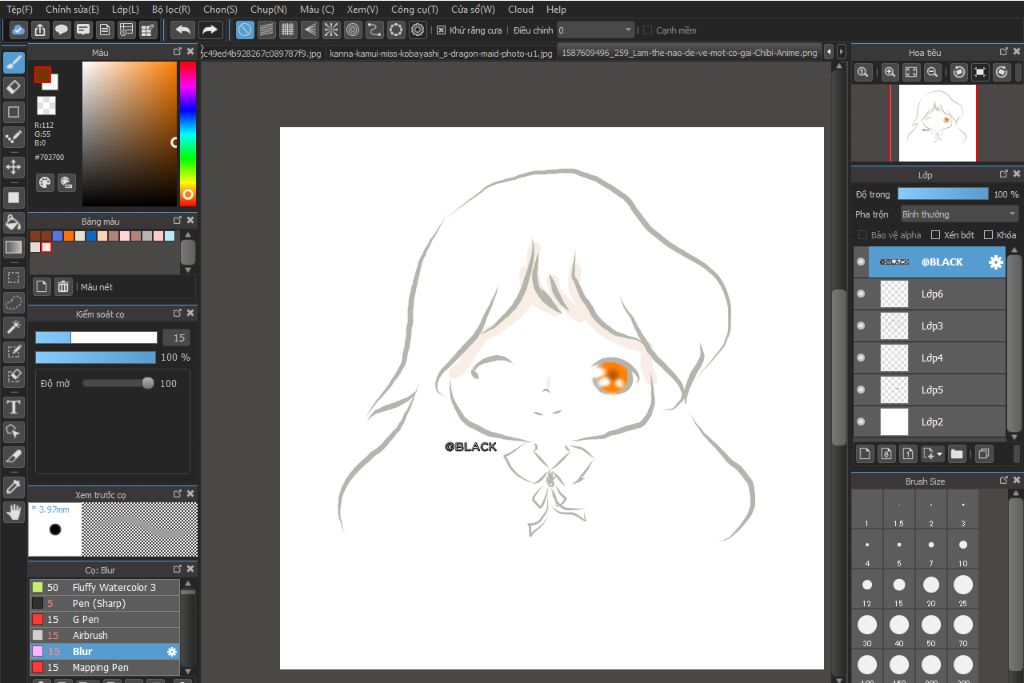Screen dimensions: 1024x683
Task: Switch to kanna-kamui document tab
Action: [x=441, y=53]
